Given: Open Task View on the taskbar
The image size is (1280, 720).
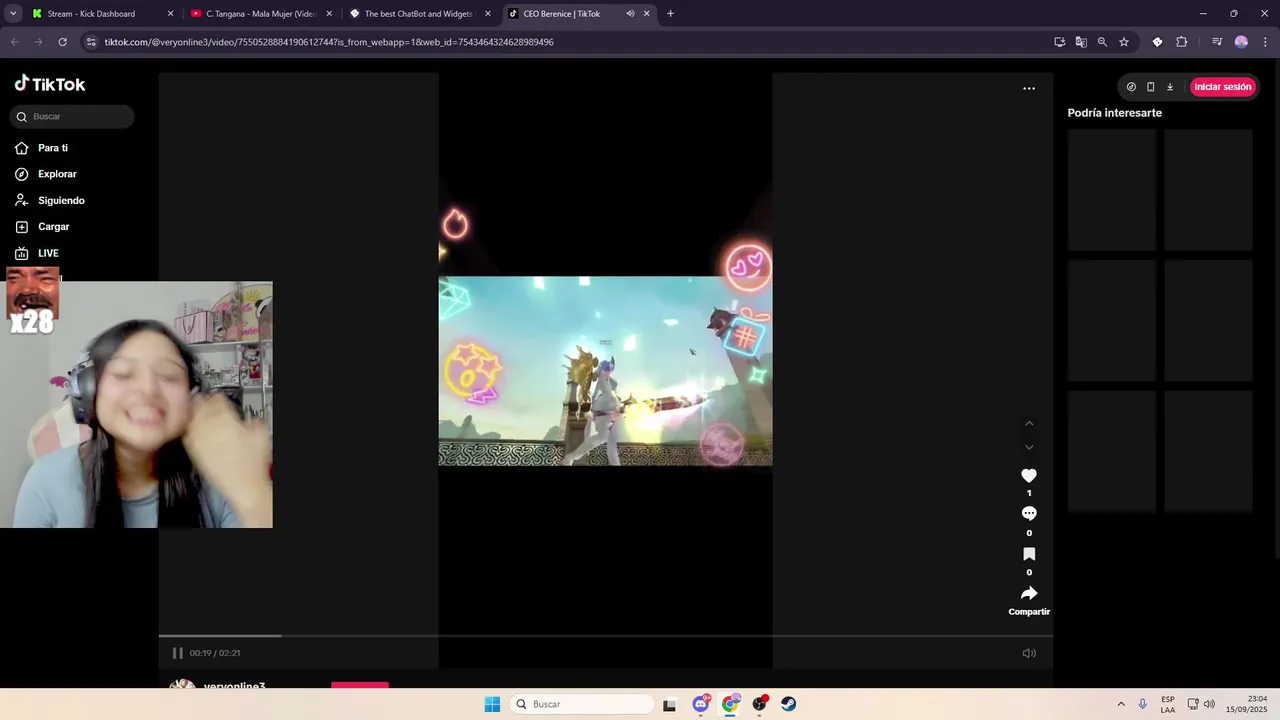Looking at the screenshot, I should coord(670,704).
